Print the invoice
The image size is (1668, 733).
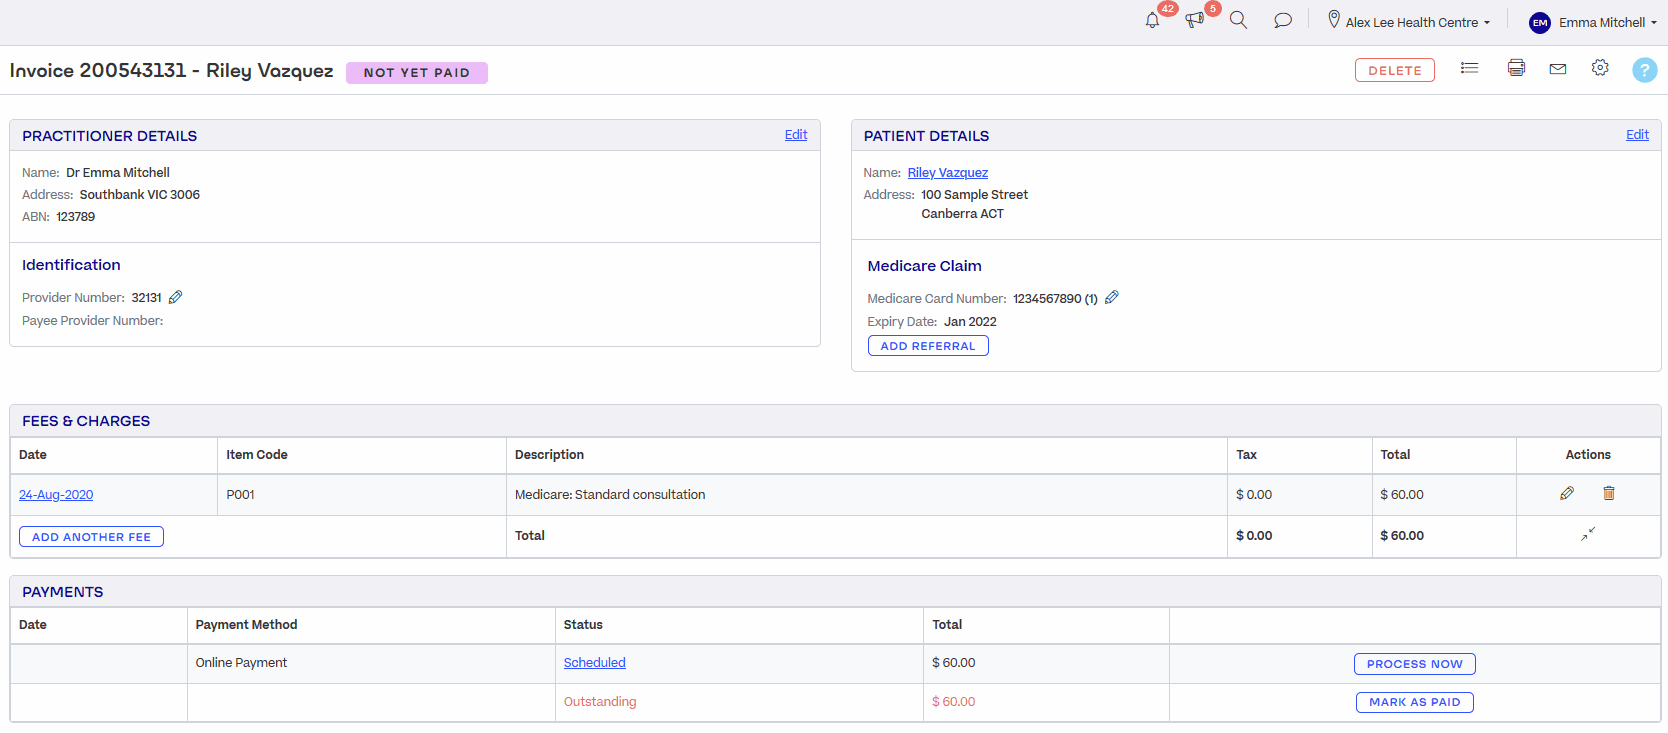[x=1516, y=68]
